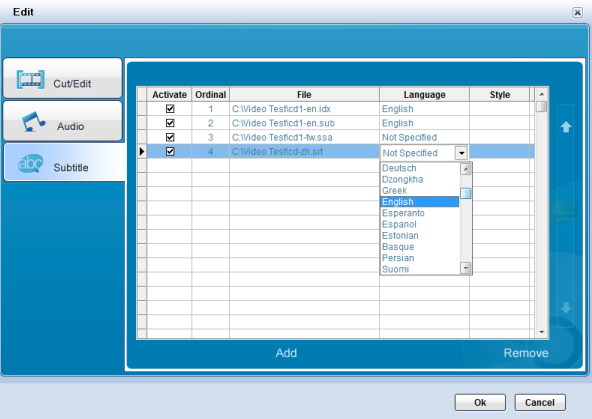The height and width of the screenshot is (419, 592).
Task: Click the table scrollbar down arrow
Action: [x=542, y=332]
